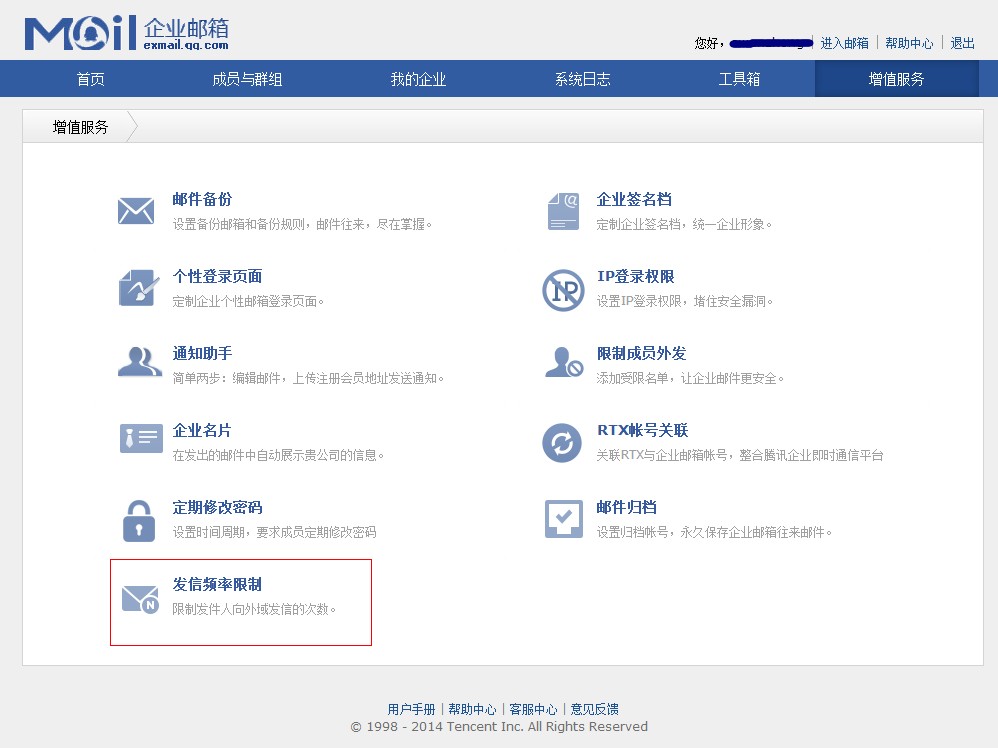Open the 用户手册 footer link
The image size is (998, 748).
tap(411, 709)
